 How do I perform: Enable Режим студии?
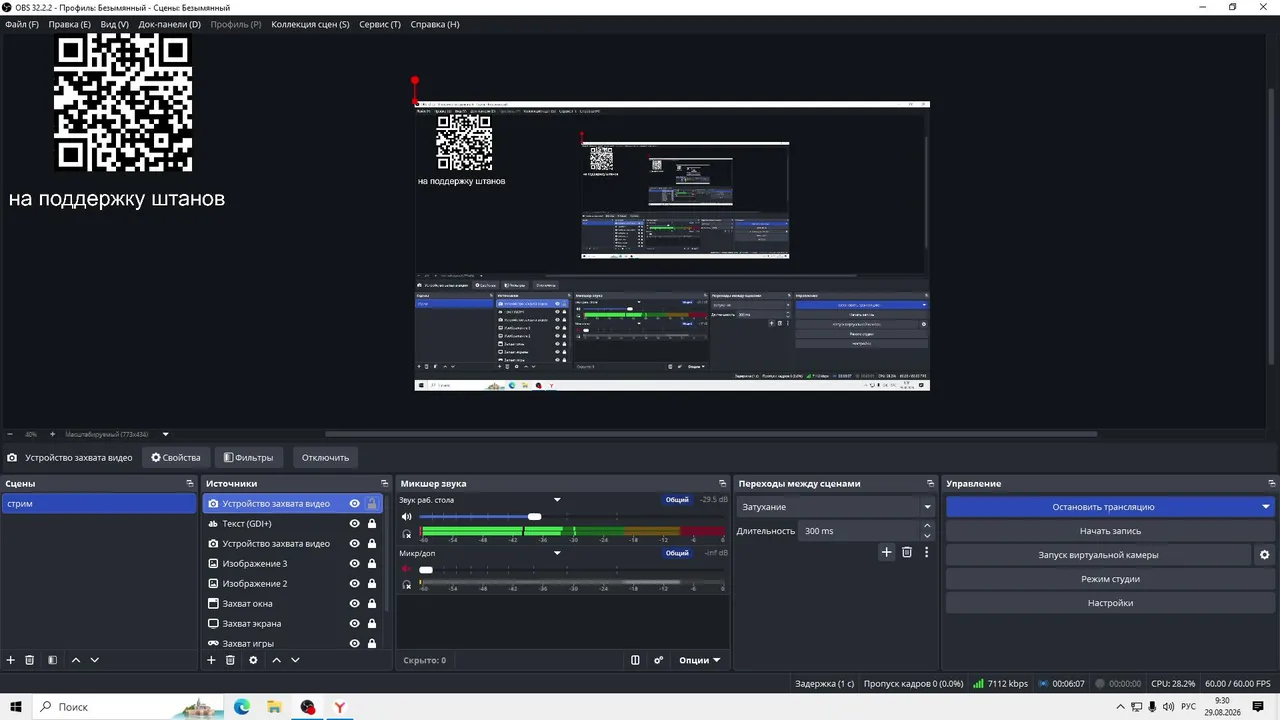tap(1110, 579)
